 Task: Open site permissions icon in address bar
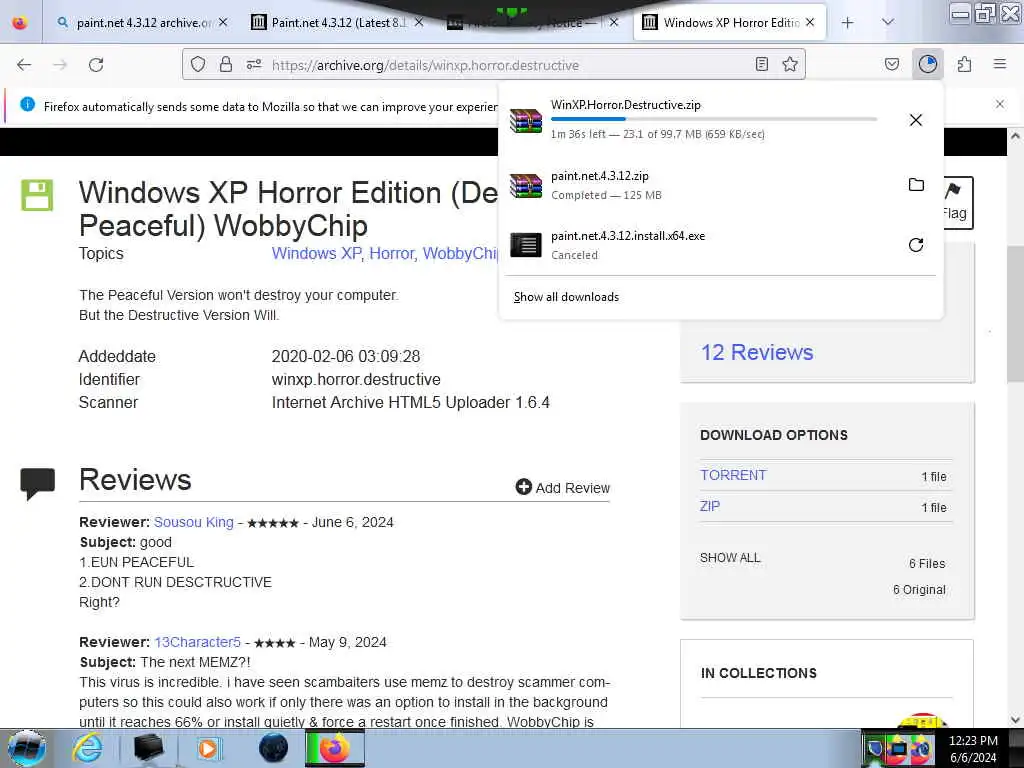tap(253, 65)
